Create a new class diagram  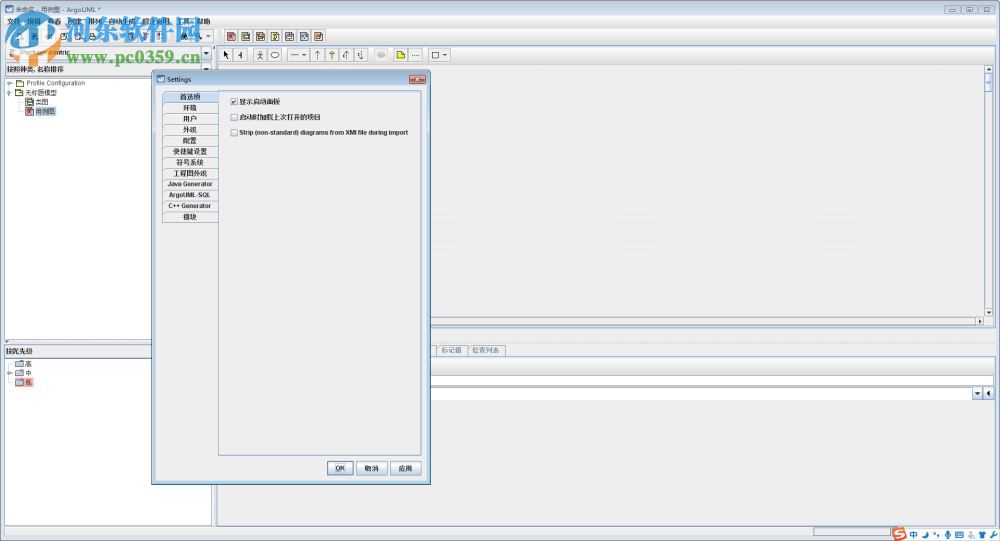click(x=246, y=36)
